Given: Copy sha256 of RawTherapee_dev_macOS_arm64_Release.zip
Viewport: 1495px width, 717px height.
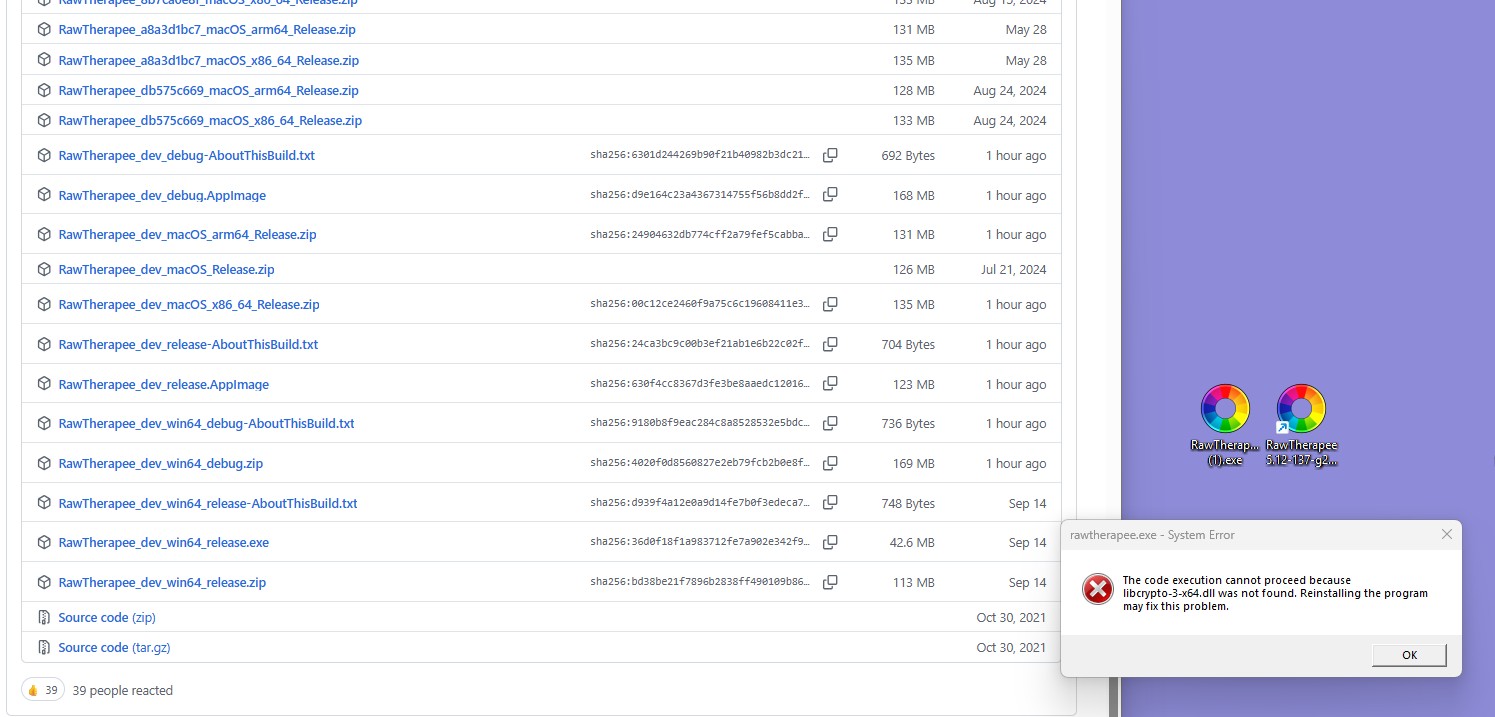Looking at the screenshot, I should (x=830, y=235).
